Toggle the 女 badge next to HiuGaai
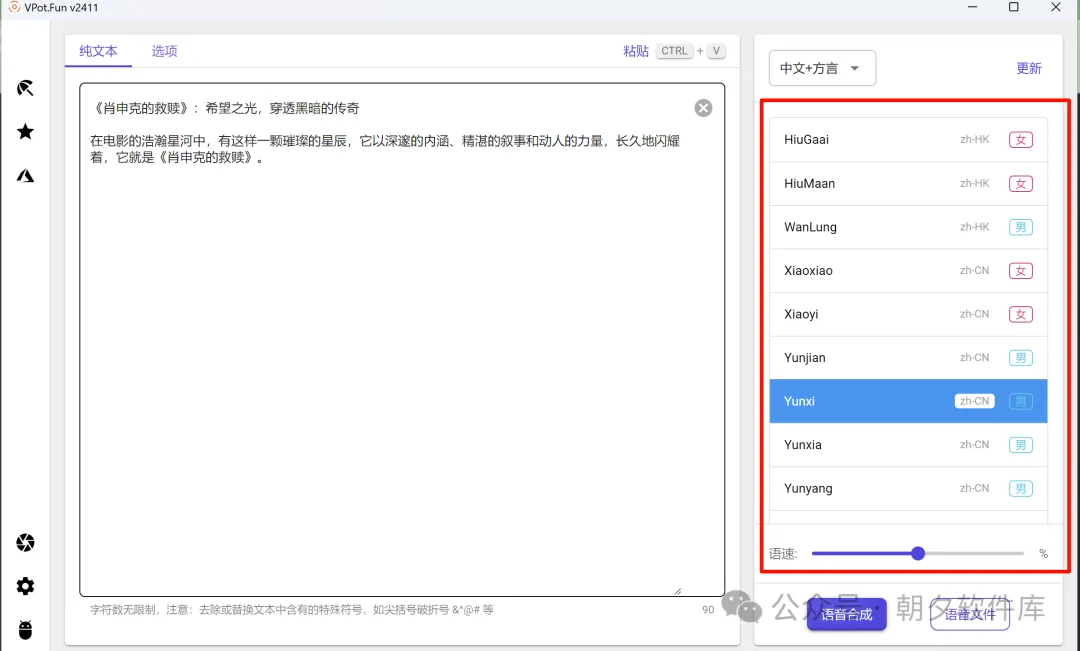 pos(1020,139)
